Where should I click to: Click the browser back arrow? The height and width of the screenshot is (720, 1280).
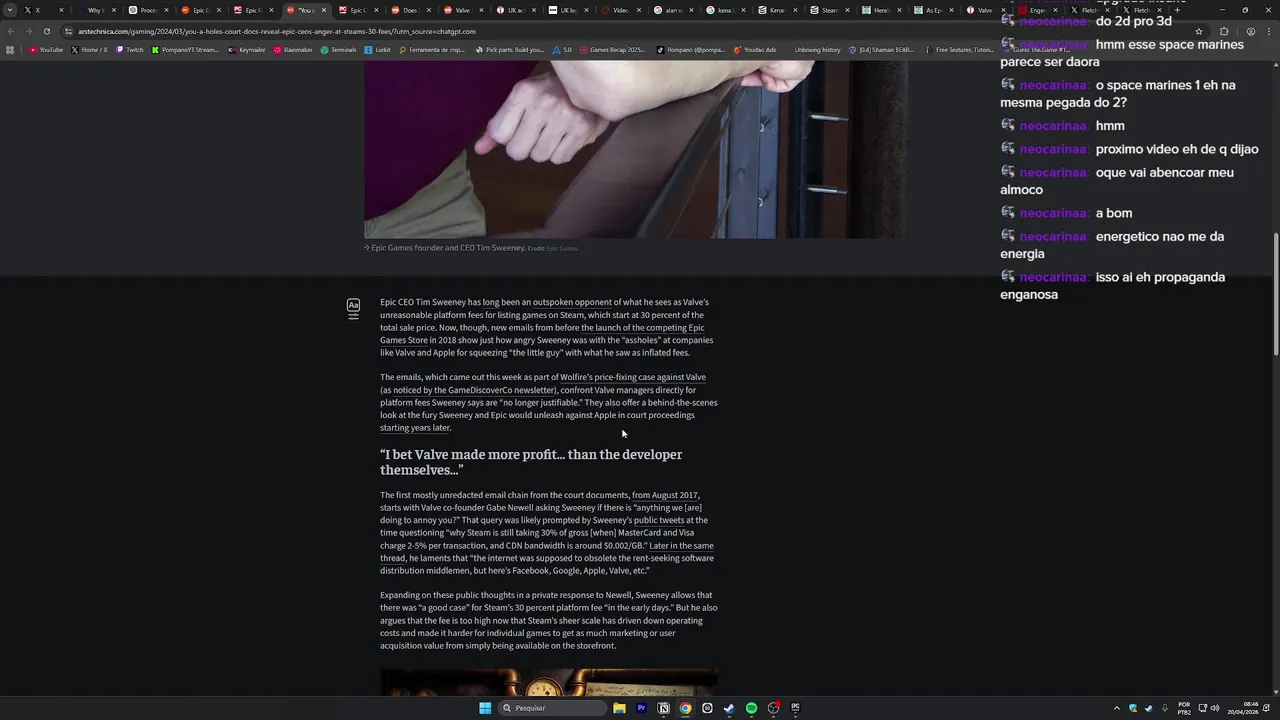click(10, 31)
